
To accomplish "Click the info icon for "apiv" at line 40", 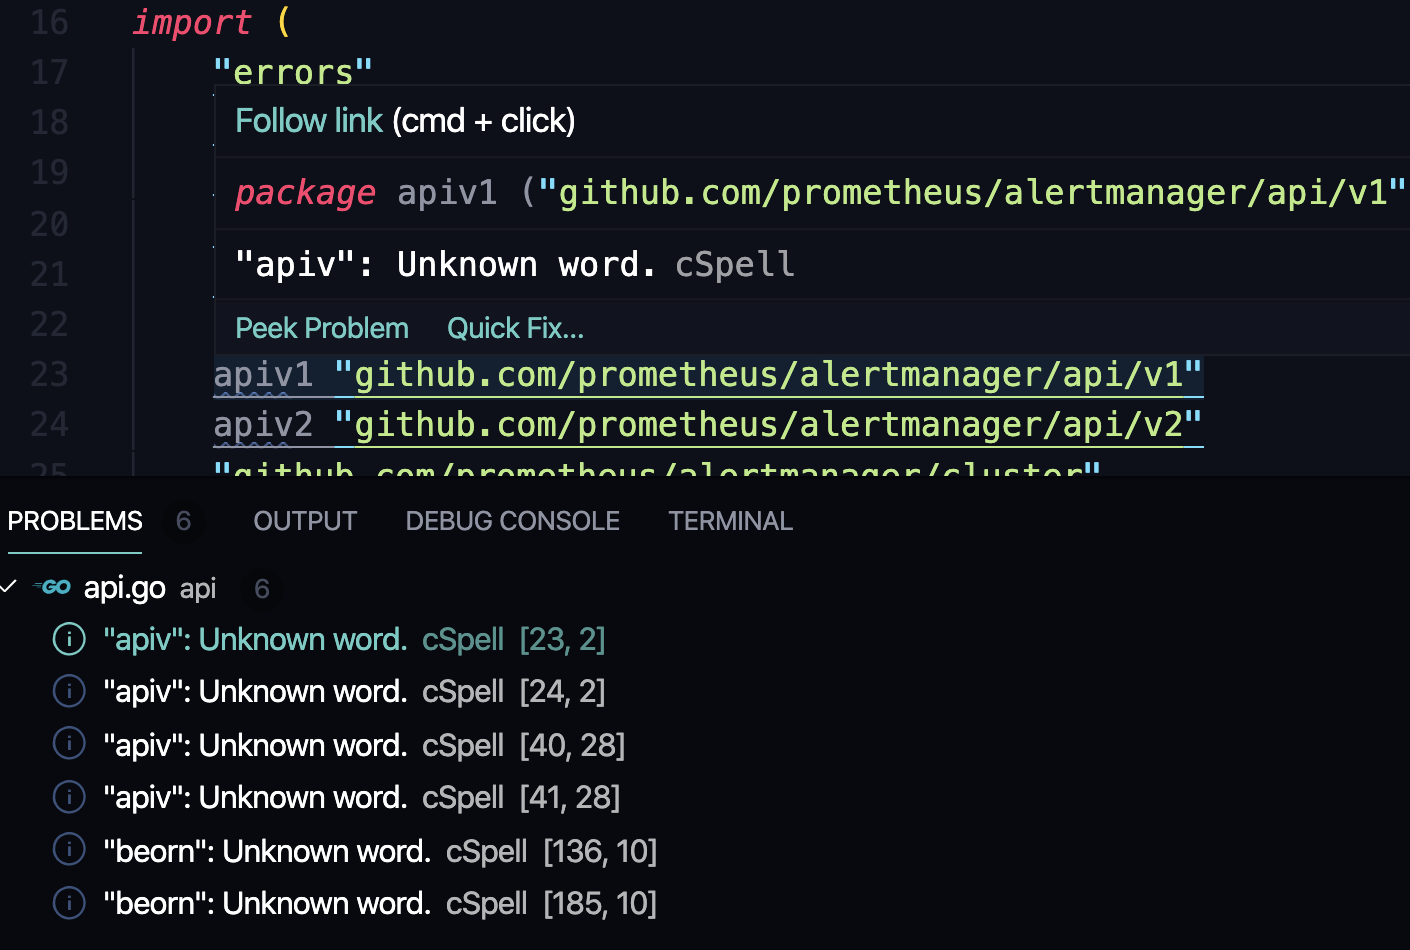I will pyautogui.click(x=68, y=744).
